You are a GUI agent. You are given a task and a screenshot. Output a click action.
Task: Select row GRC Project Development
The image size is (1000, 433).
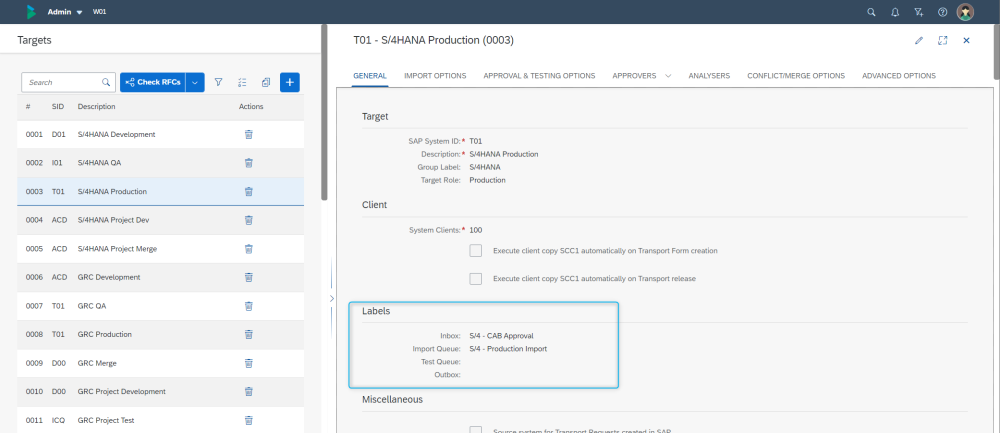(161, 392)
